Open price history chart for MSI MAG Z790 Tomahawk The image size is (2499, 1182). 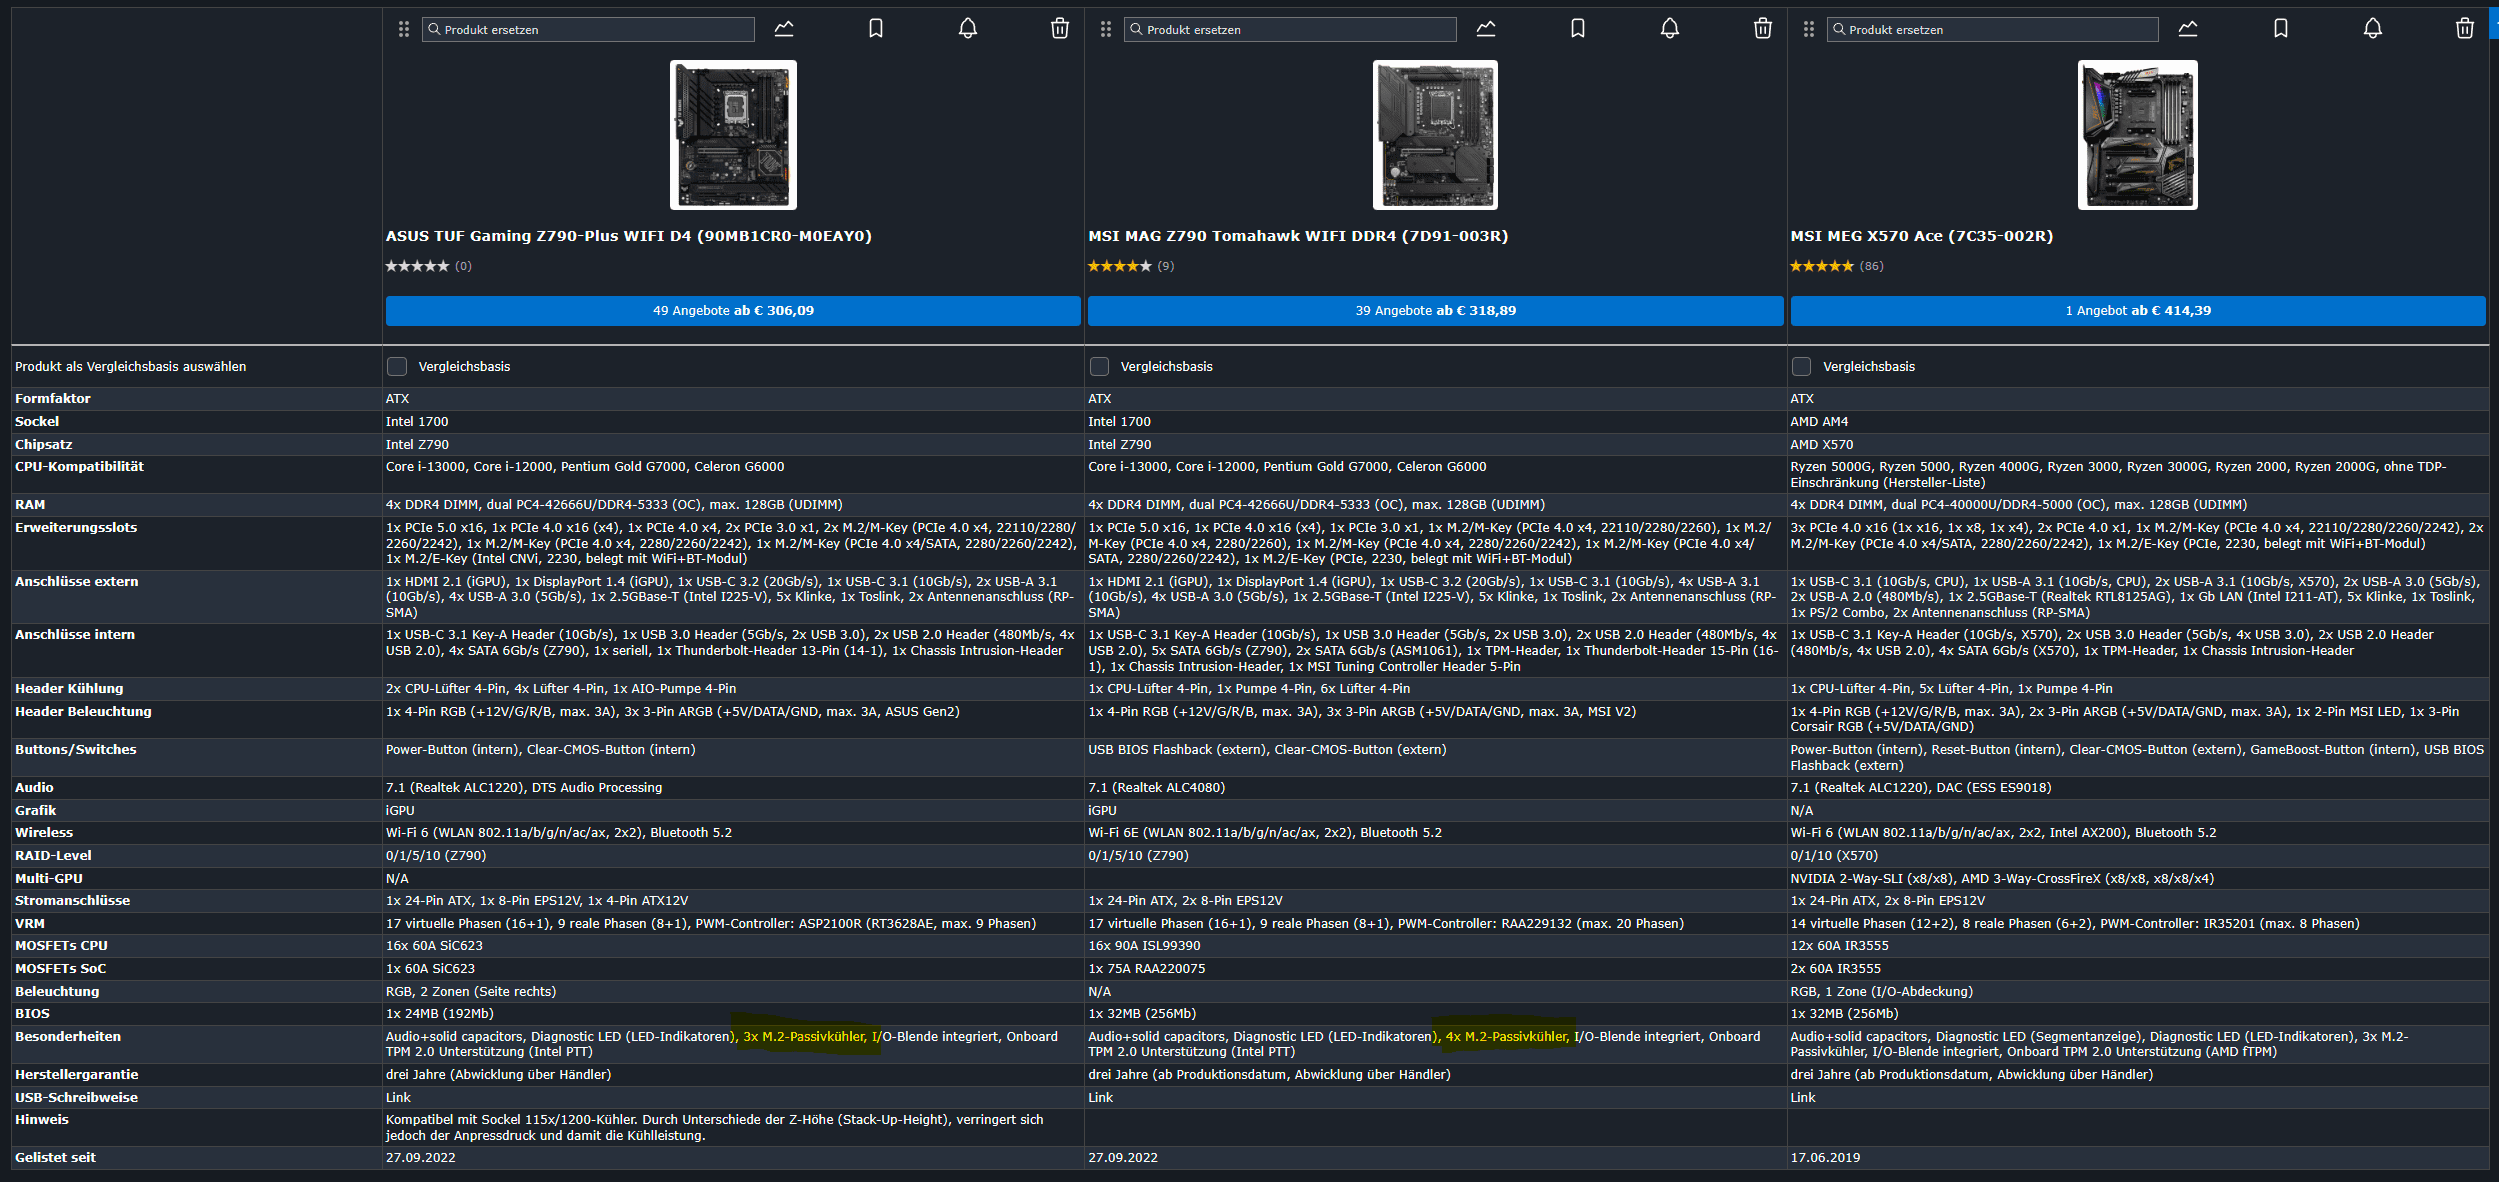pyautogui.click(x=1486, y=29)
